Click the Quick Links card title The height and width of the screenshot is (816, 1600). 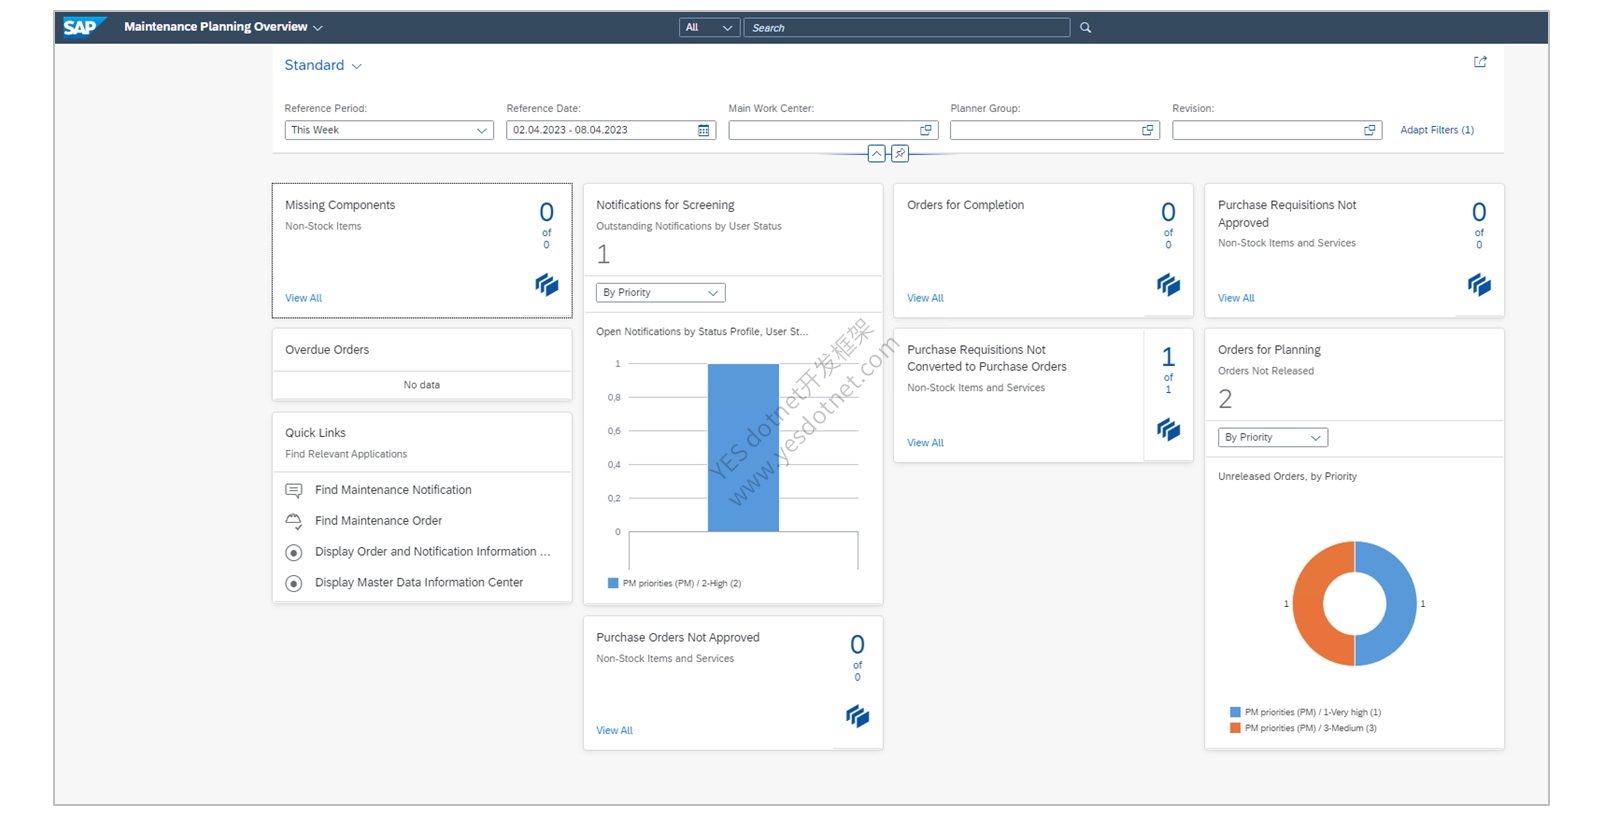(315, 433)
